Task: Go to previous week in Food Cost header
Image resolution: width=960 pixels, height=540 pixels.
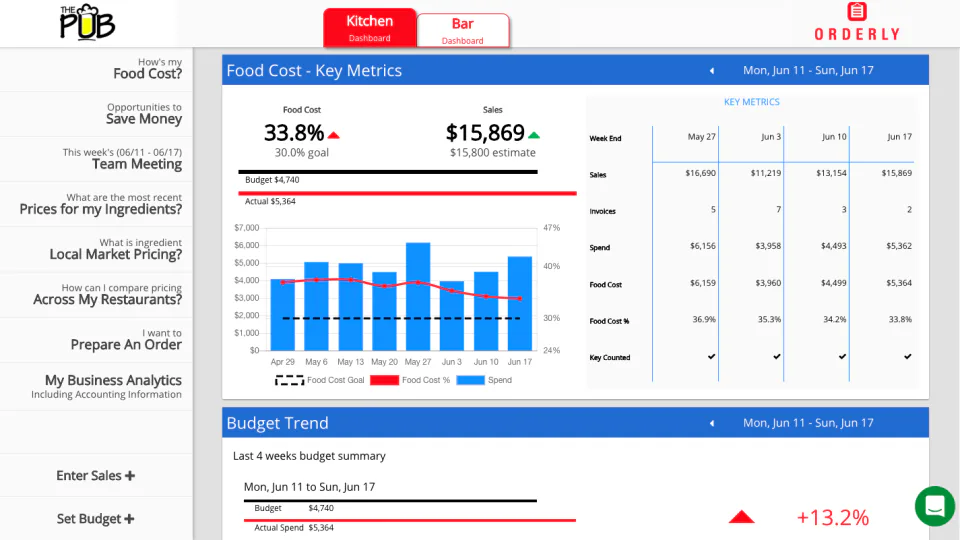Action: click(711, 70)
